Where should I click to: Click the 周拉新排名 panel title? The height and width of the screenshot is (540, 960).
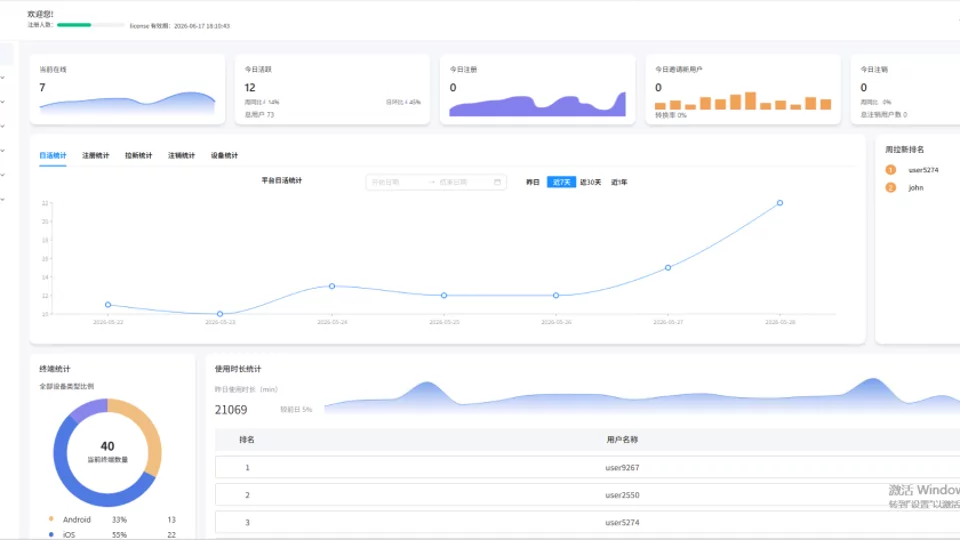tap(904, 149)
